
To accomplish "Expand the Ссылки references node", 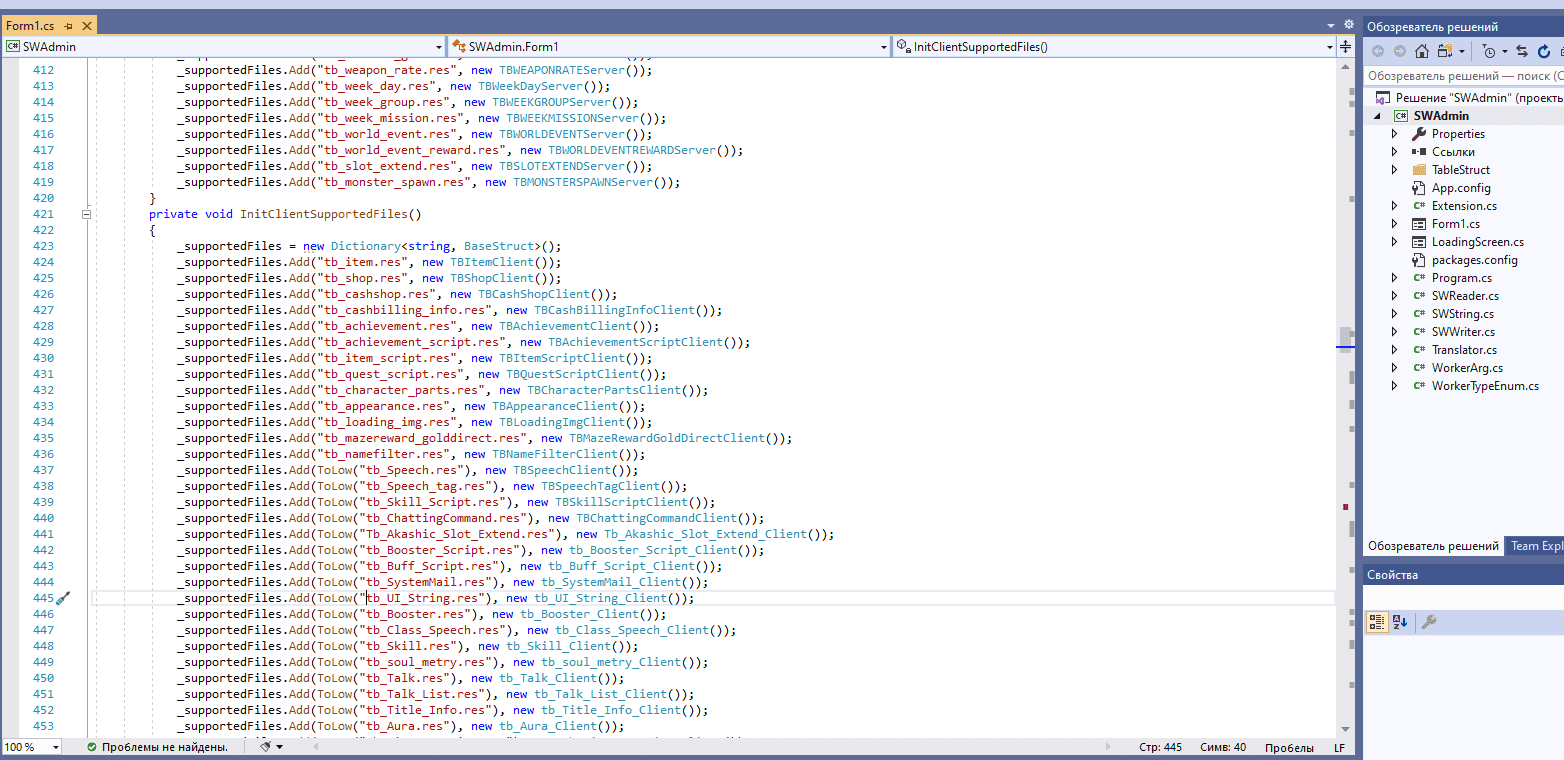I will [1395, 152].
